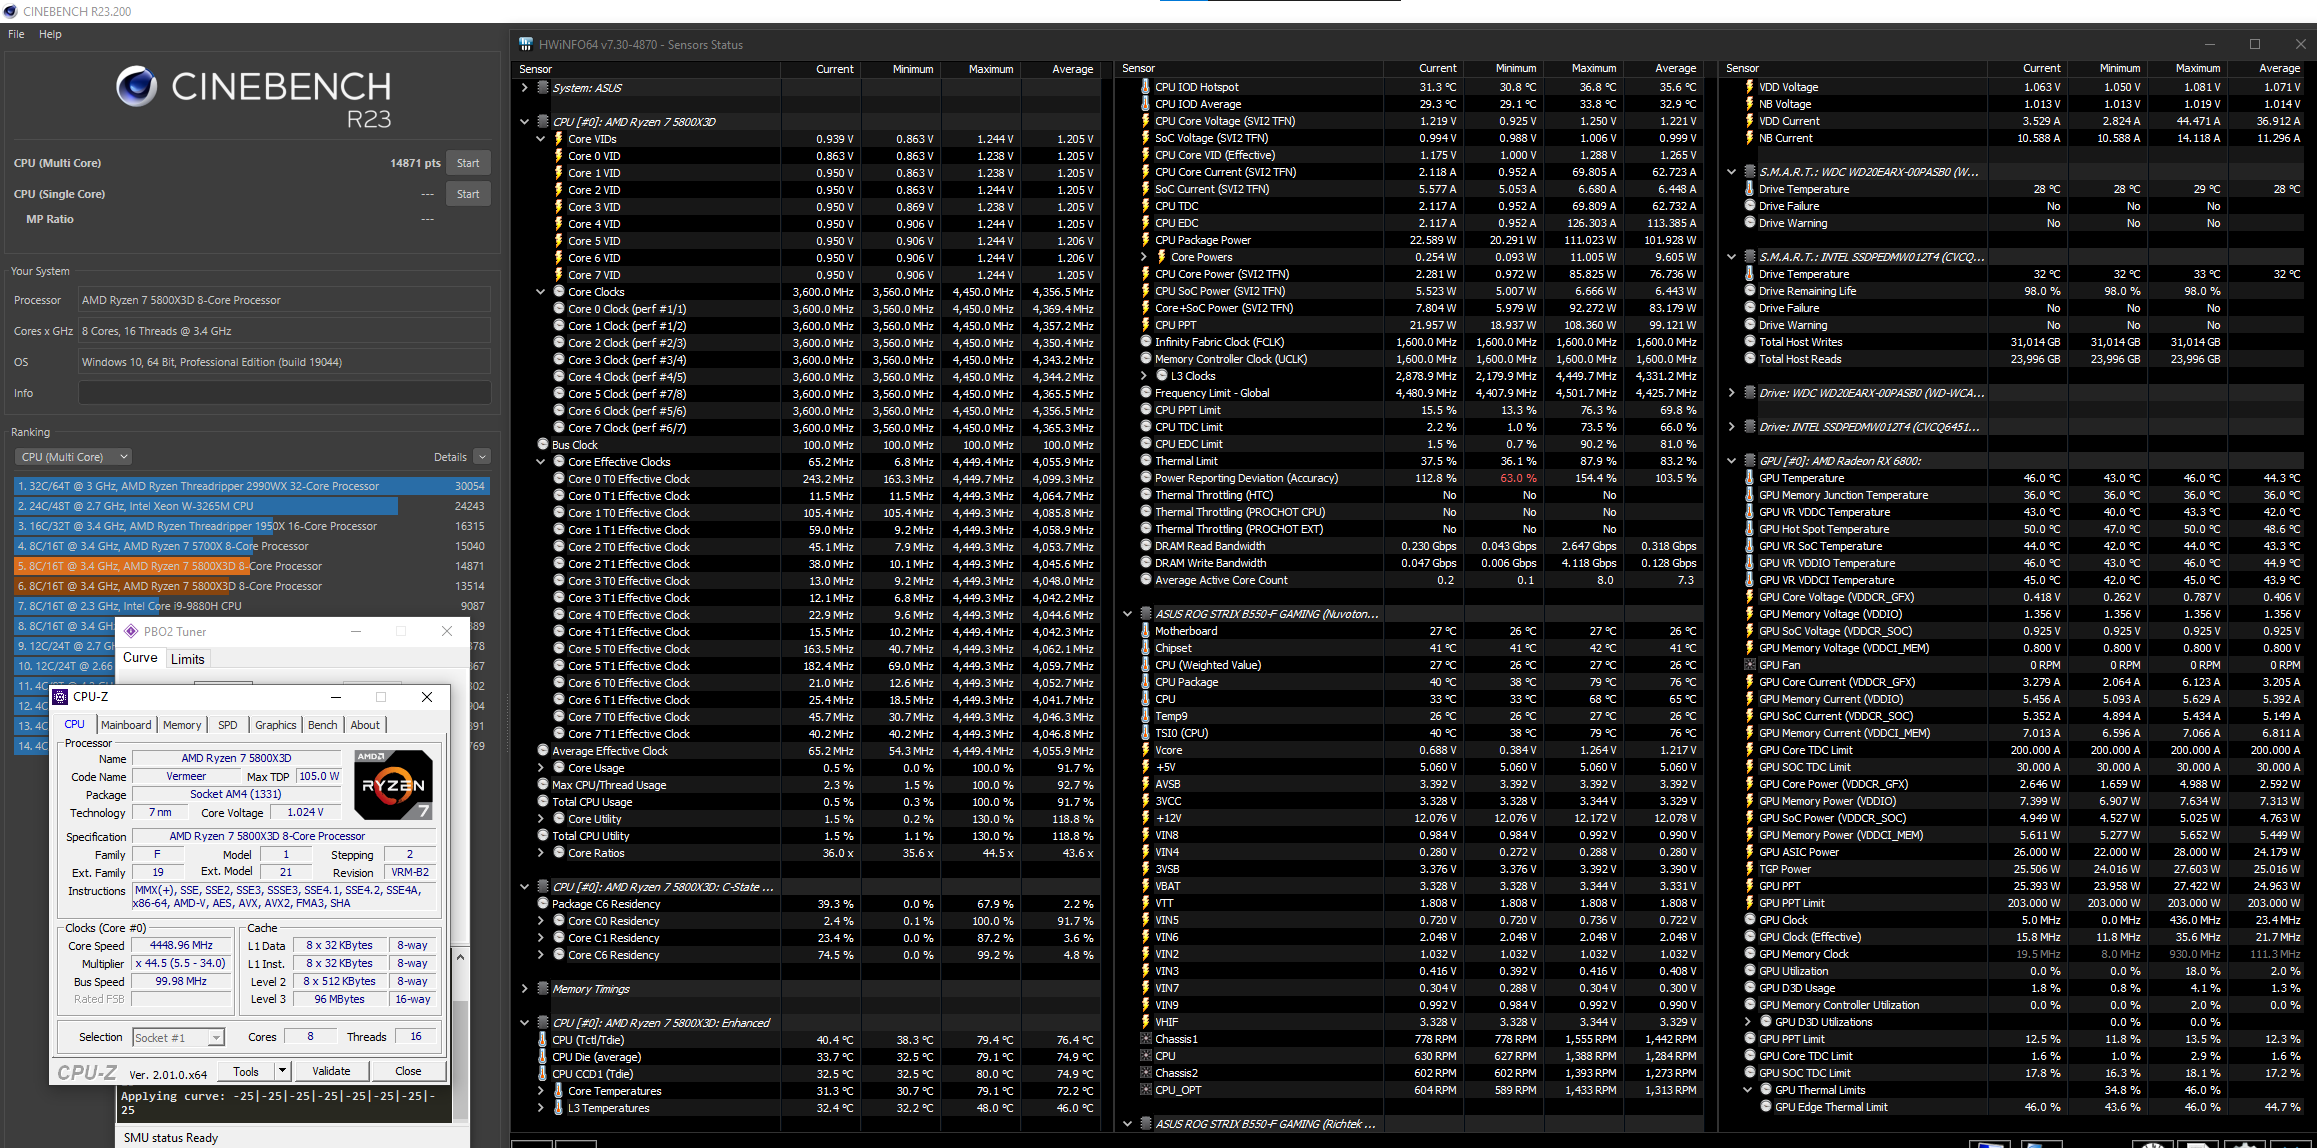Click the icon next to DRAM Read Bandwidth

click(1146, 546)
